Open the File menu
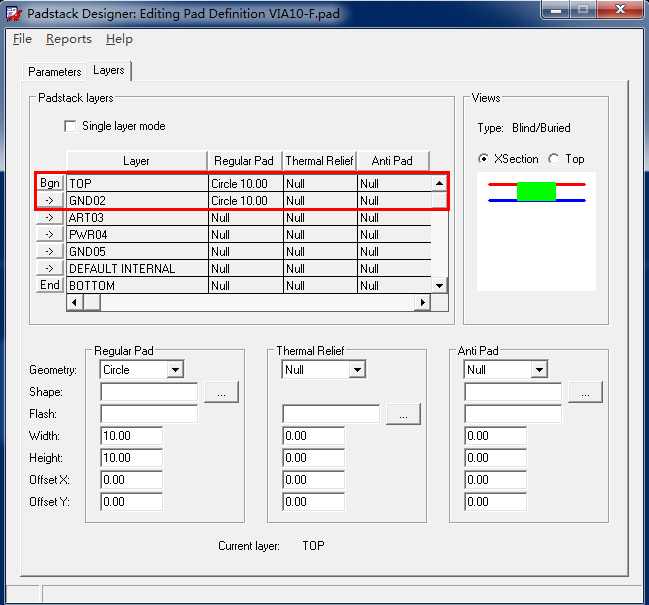 pyautogui.click(x=22, y=39)
